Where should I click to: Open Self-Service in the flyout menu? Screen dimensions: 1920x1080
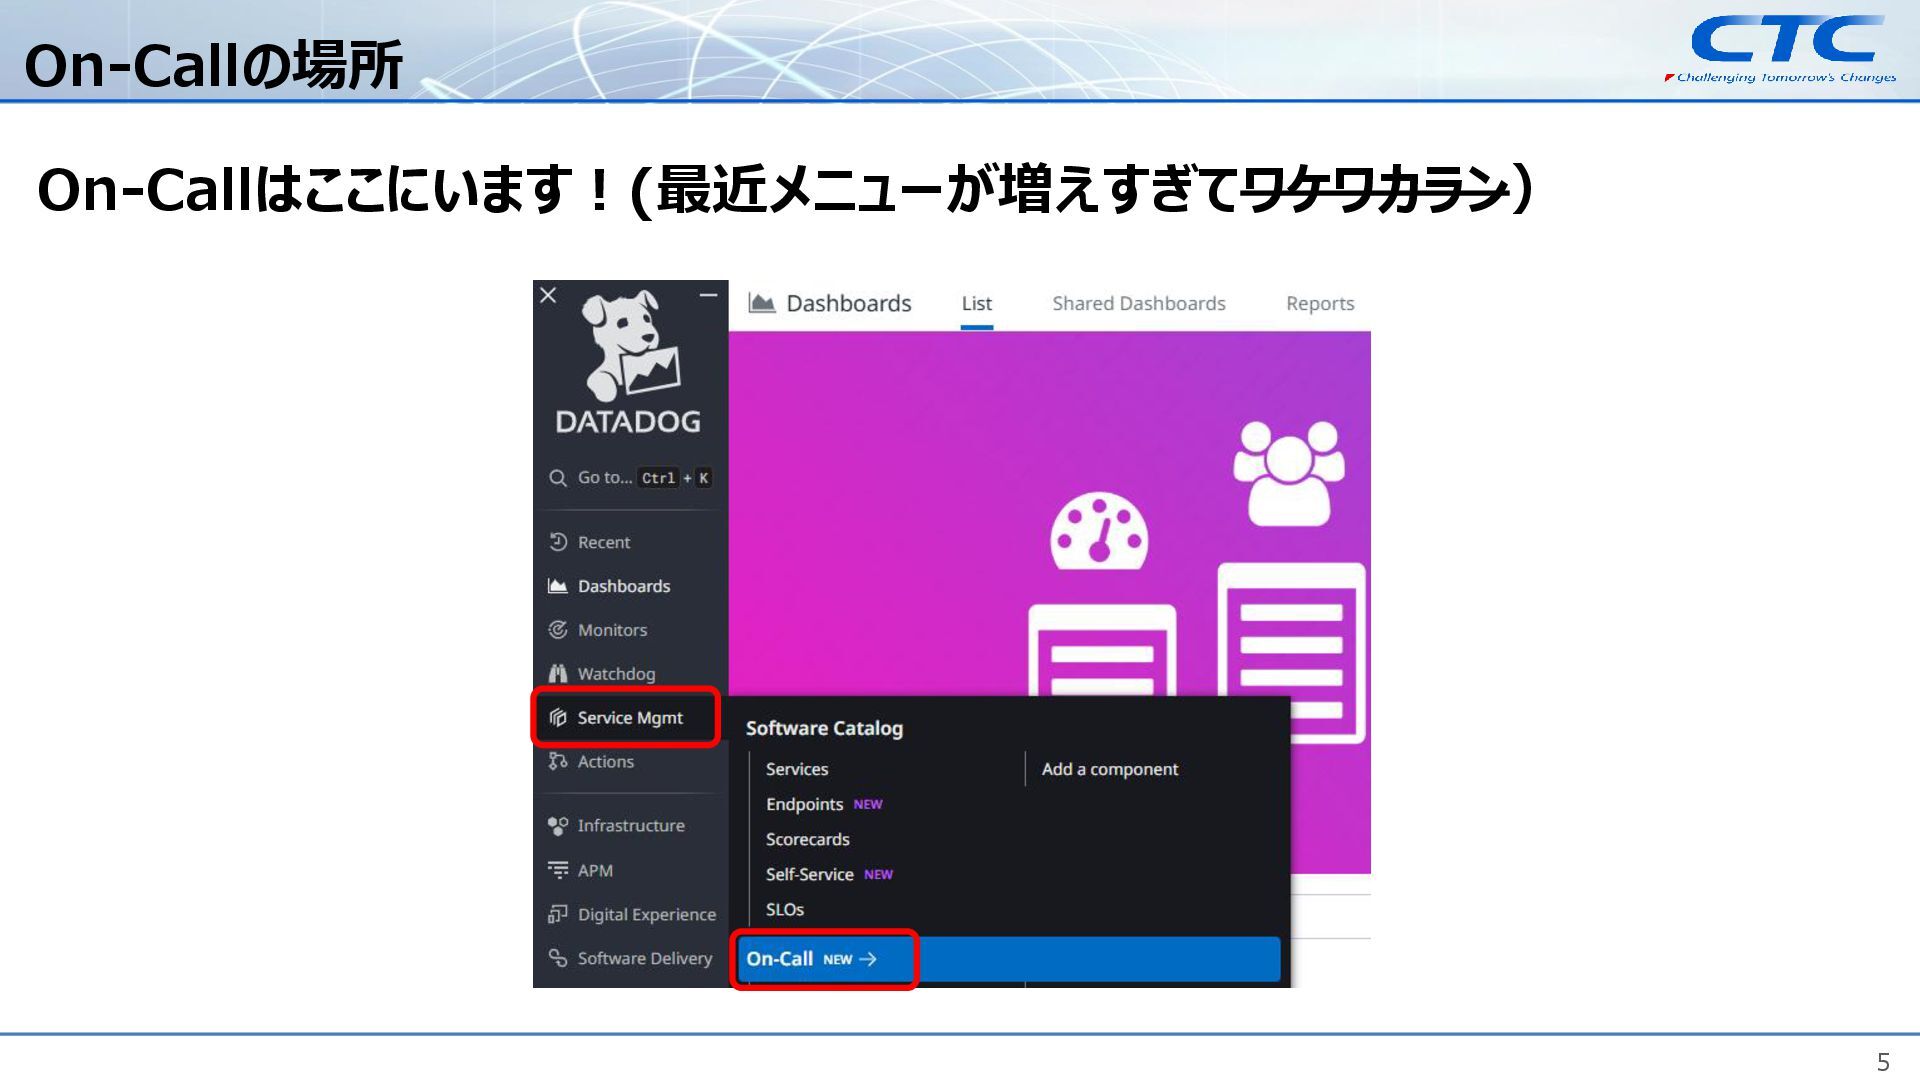click(809, 874)
